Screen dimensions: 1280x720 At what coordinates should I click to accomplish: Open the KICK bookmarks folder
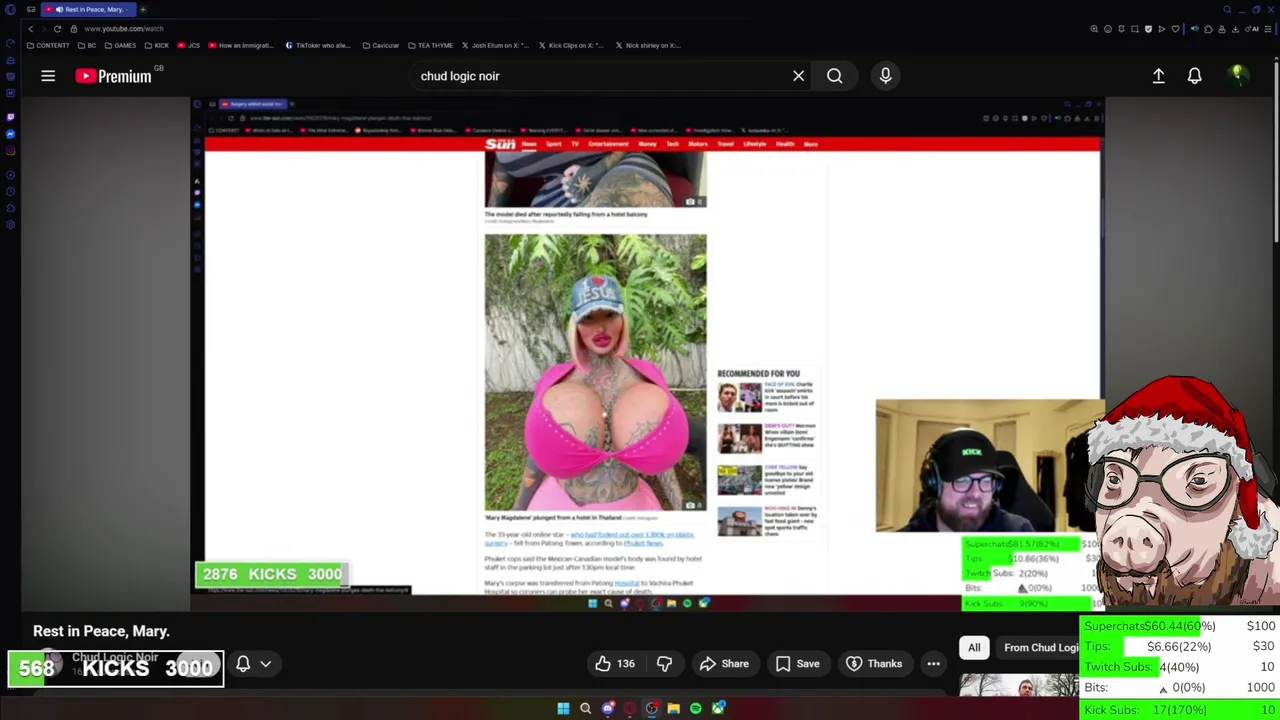coord(157,45)
